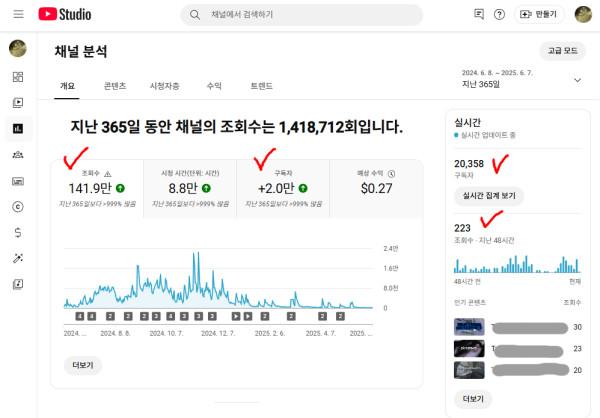Open the Earn dollar sidebar icon
This screenshot has width=600, height=418.
(18, 232)
